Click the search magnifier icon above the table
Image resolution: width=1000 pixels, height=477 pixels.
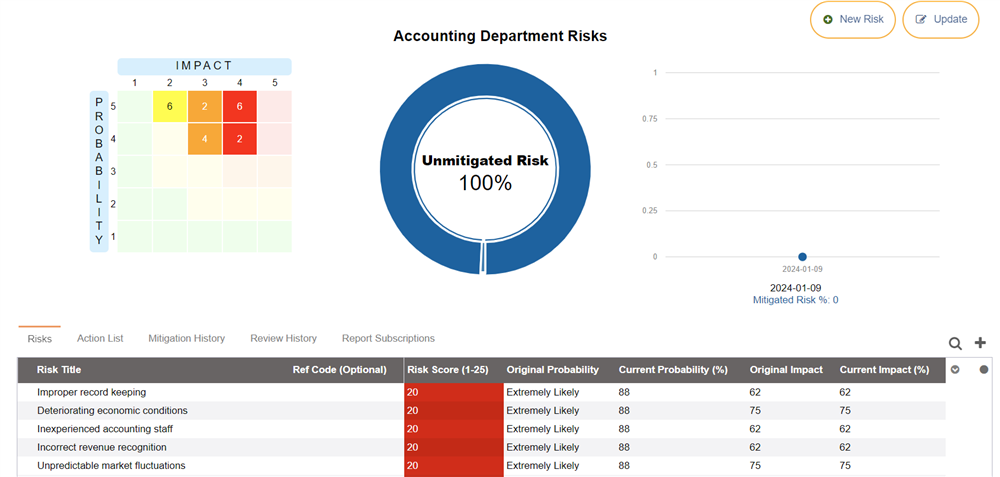click(955, 344)
